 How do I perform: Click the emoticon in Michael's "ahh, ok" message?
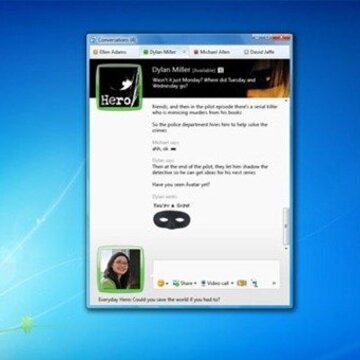[x=173, y=149]
